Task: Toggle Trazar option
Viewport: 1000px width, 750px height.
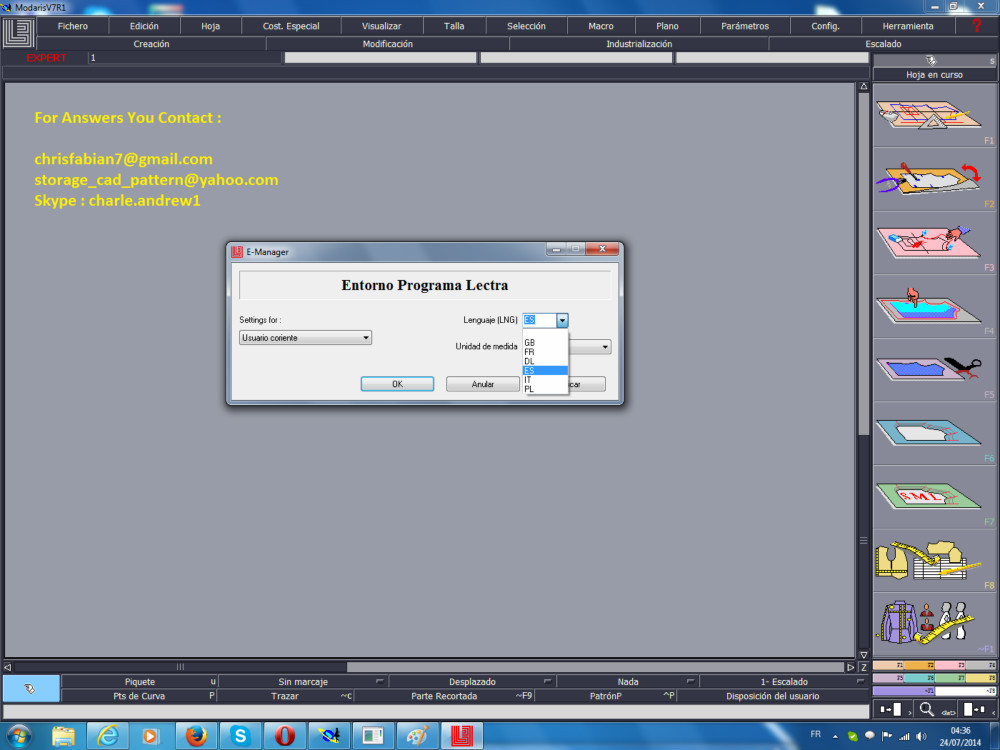Action: click(284, 696)
